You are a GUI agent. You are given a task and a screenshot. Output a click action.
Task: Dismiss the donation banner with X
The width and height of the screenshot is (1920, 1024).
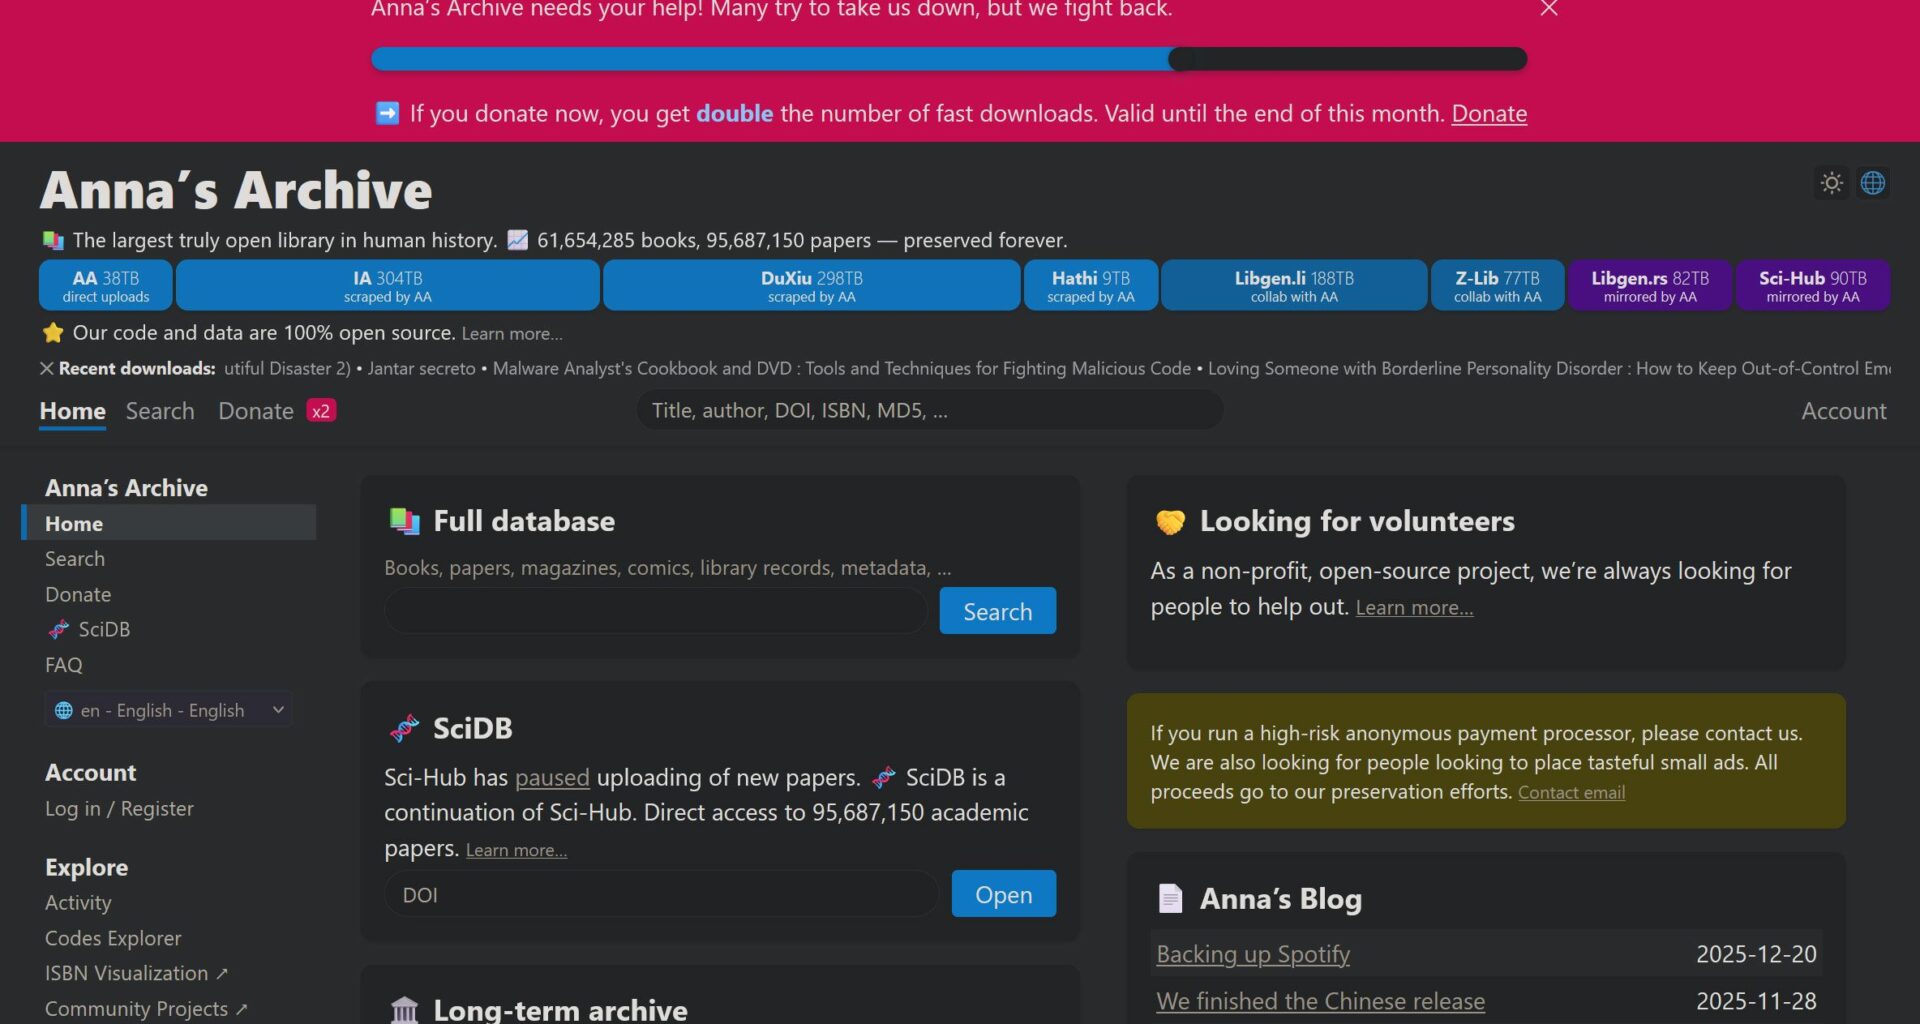pyautogui.click(x=1548, y=9)
